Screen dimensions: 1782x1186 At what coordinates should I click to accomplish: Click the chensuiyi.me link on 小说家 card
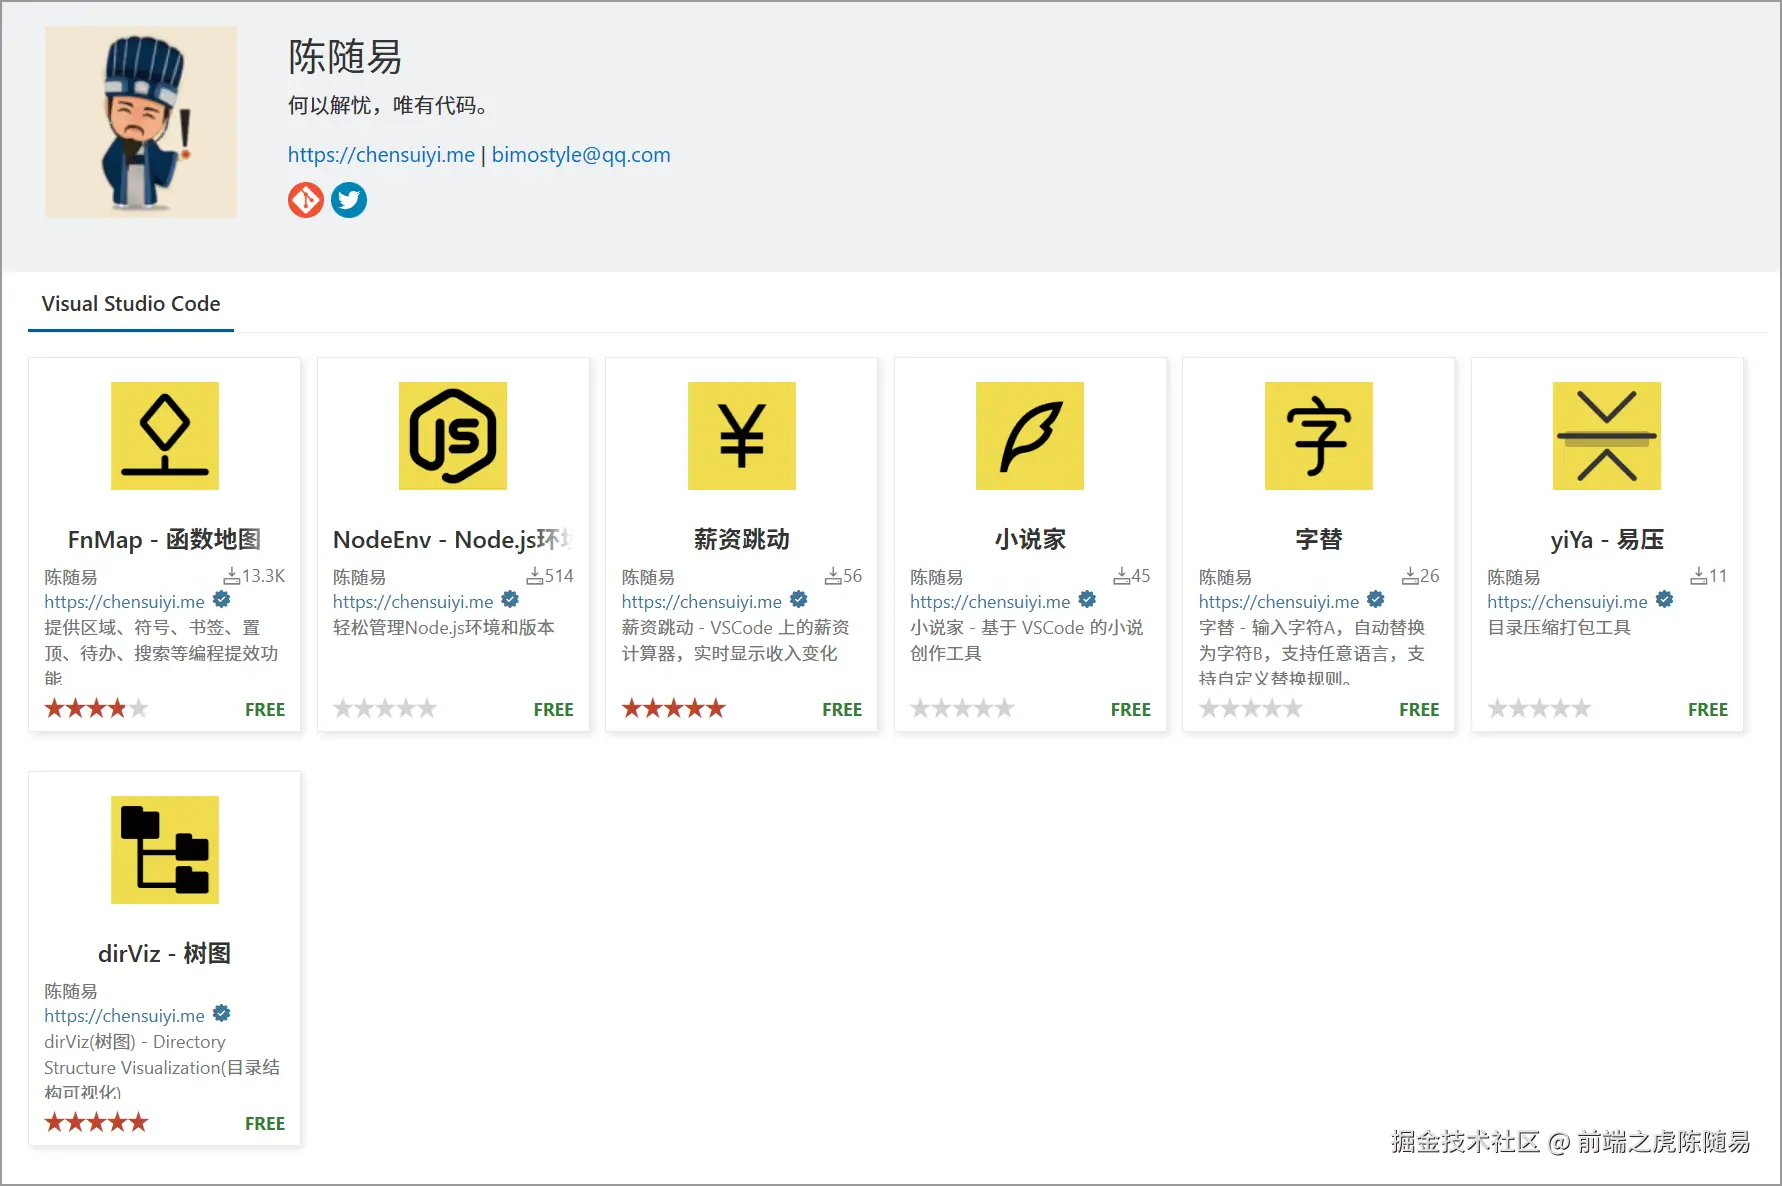click(x=990, y=602)
